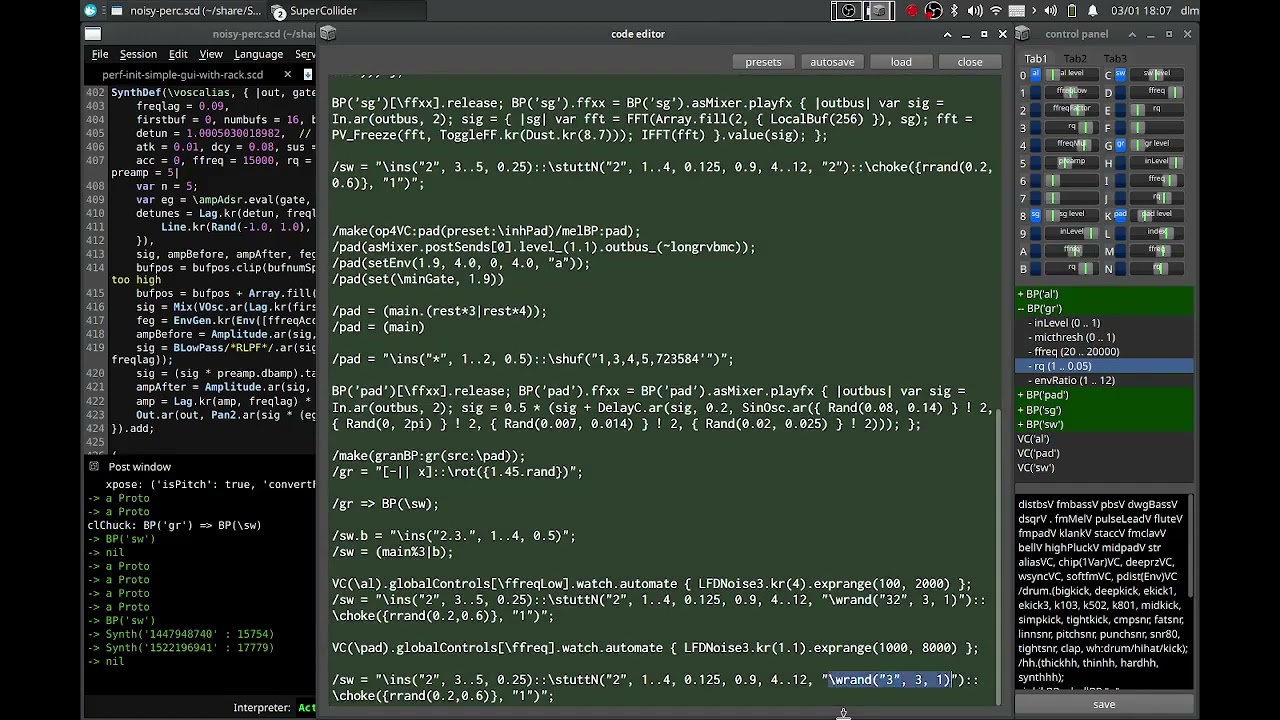This screenshot has height=720, width=1280.
Task: Click the code editor window menu icon
Action: click(328, 34)
